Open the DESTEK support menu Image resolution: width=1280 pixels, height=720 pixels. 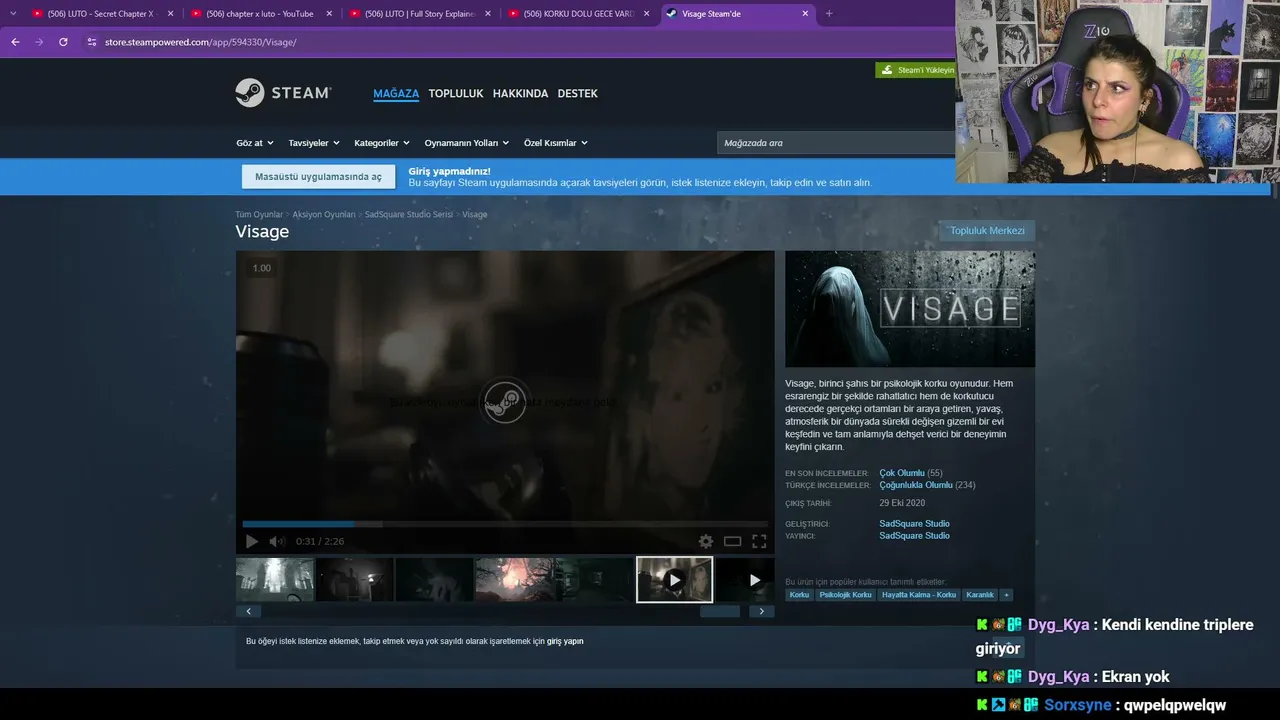[x=578, y=94]
